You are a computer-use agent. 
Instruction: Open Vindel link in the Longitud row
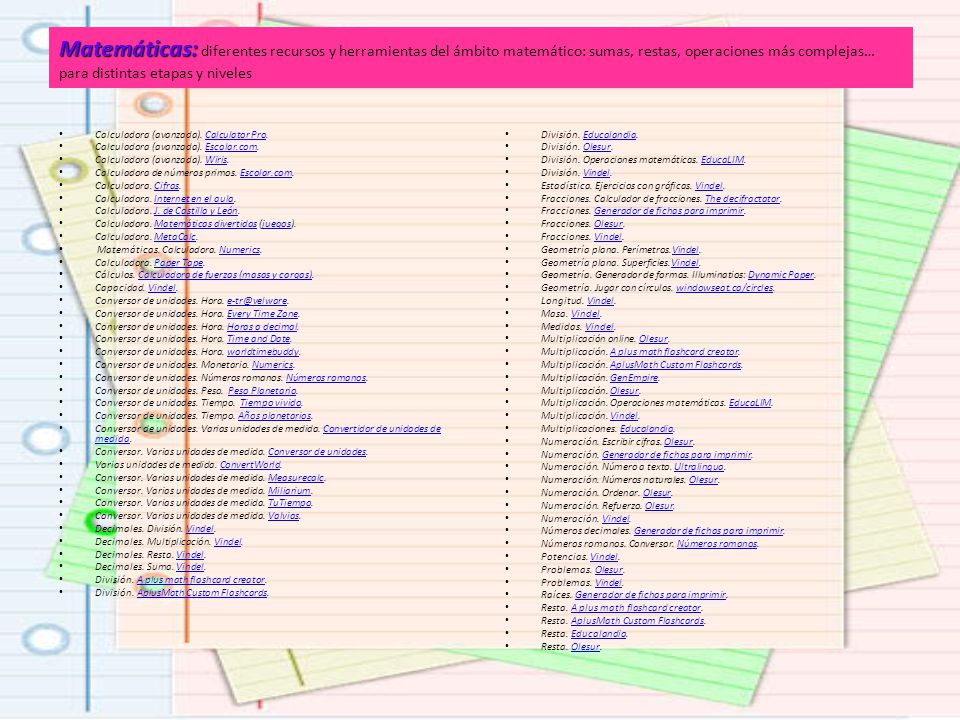pos(601,301)
